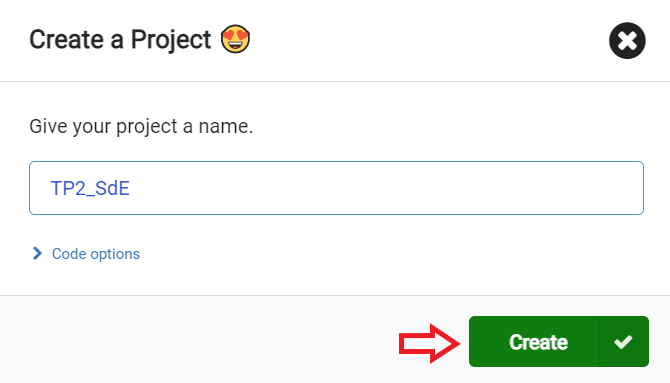Dismiss the dialog with the black X icon
The width and height of the screenshot is (670, 383).
pos(627,41)
